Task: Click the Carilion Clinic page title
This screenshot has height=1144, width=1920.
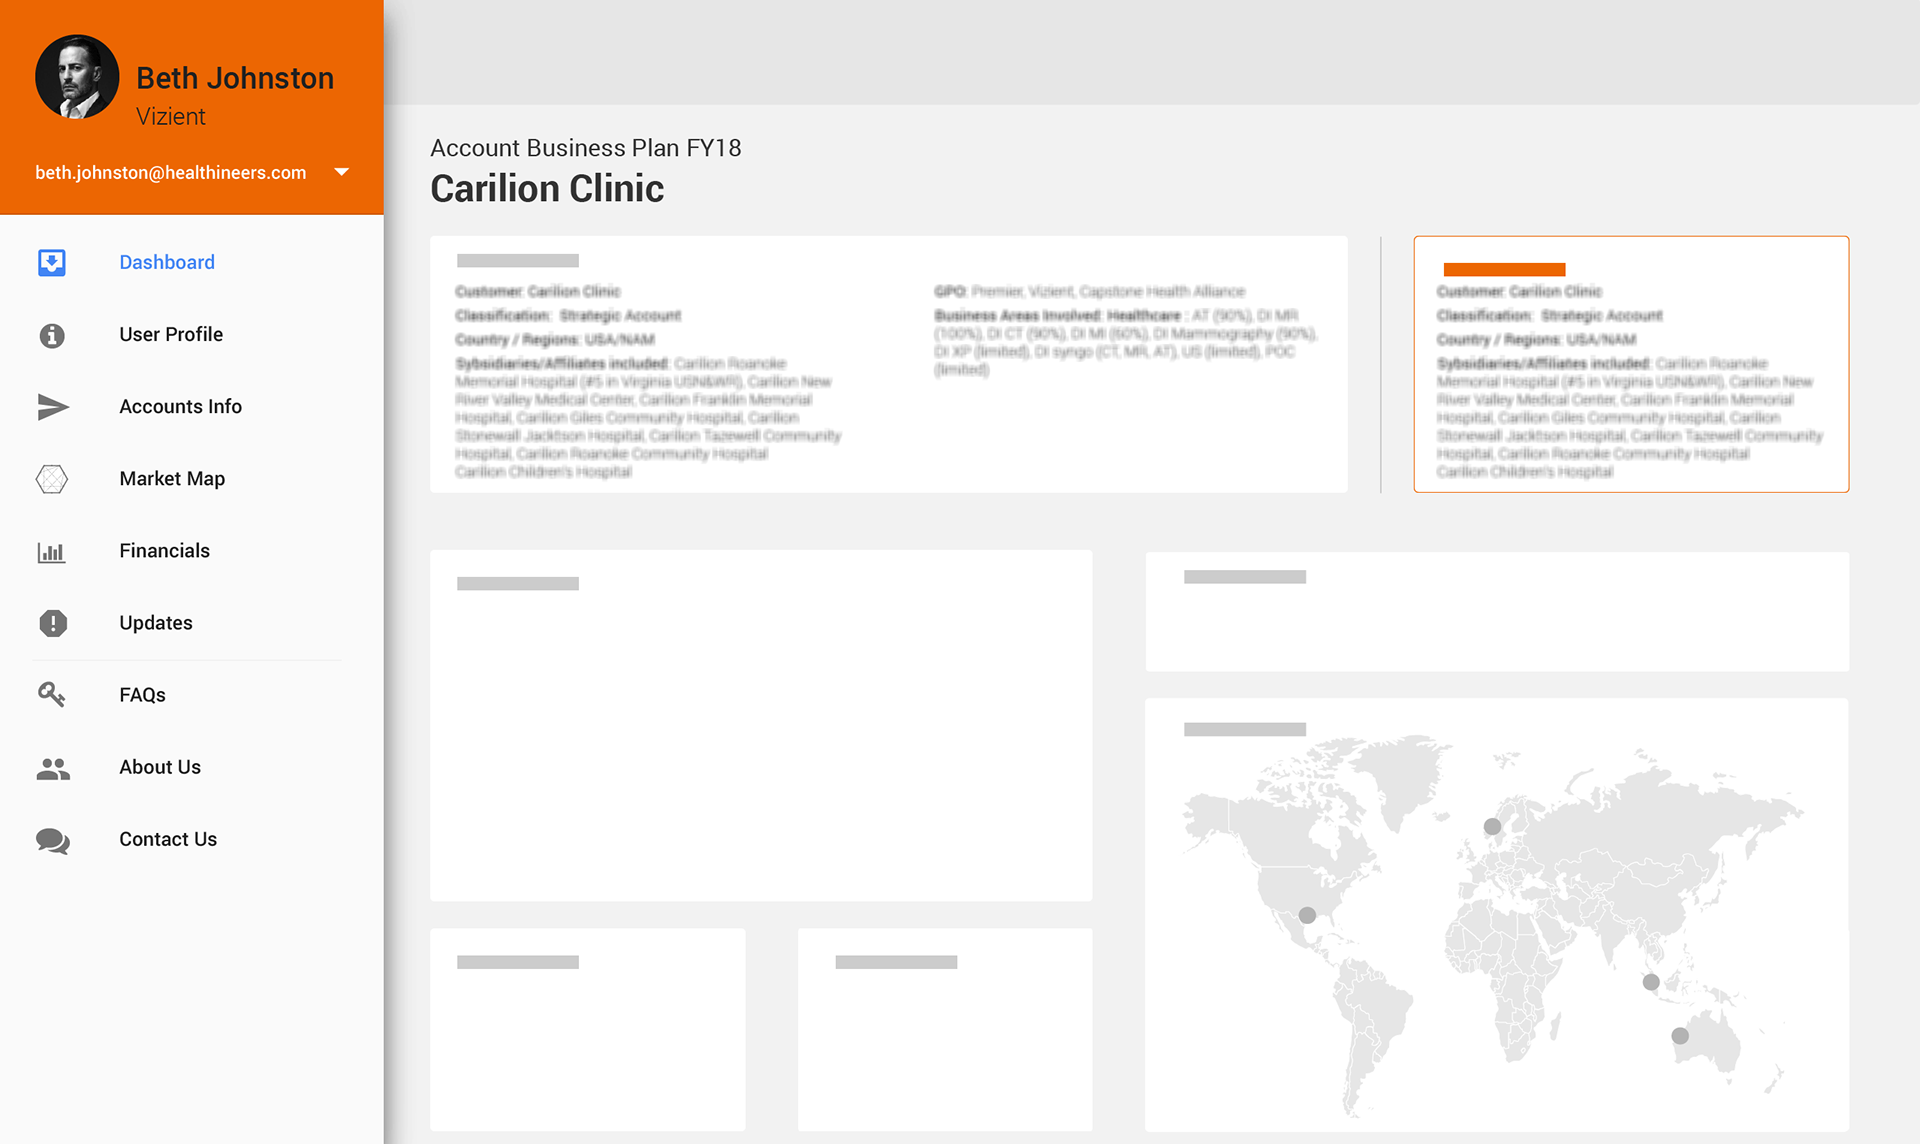Action: tap(547, 188)
